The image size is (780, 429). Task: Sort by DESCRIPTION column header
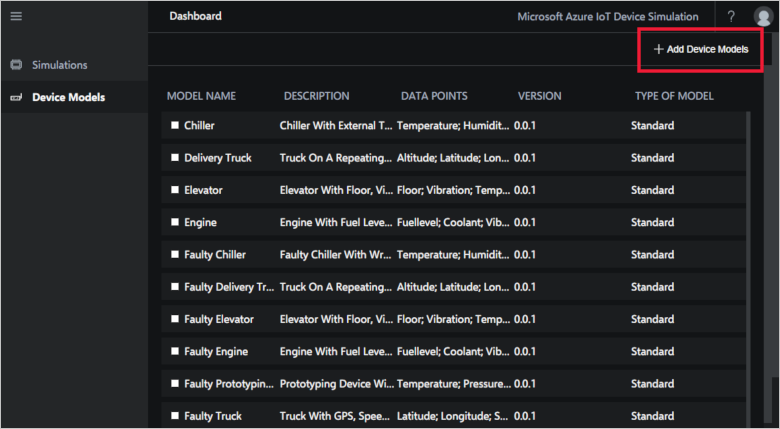(316, 96)
